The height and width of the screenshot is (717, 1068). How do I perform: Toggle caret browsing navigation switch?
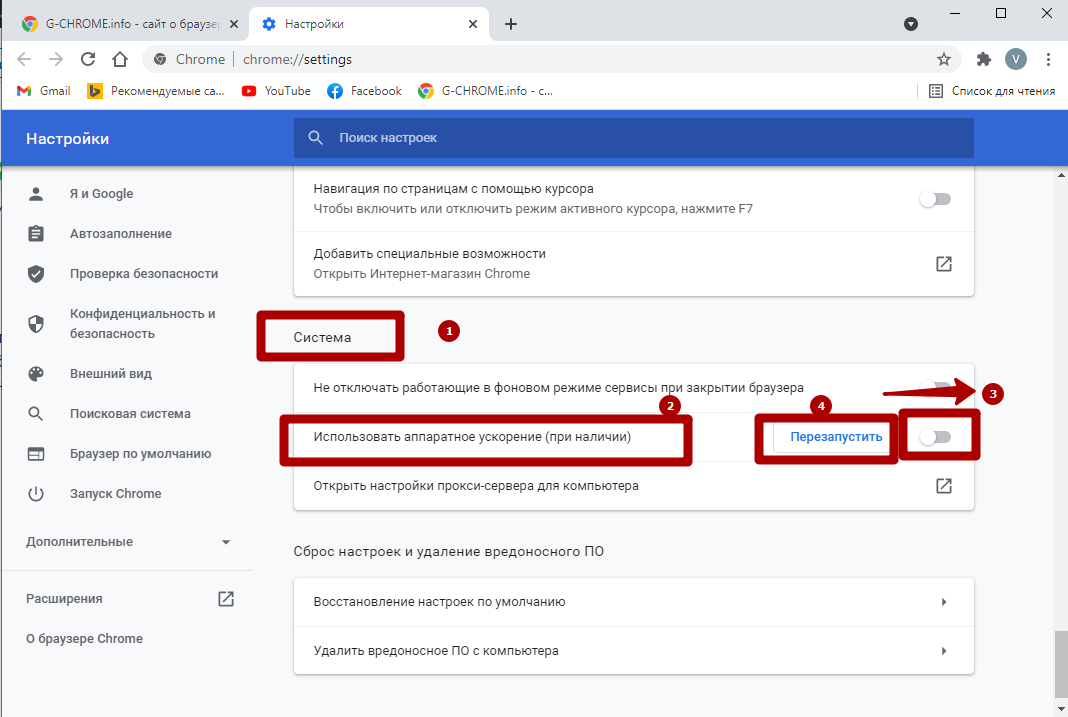click(935, 199)
